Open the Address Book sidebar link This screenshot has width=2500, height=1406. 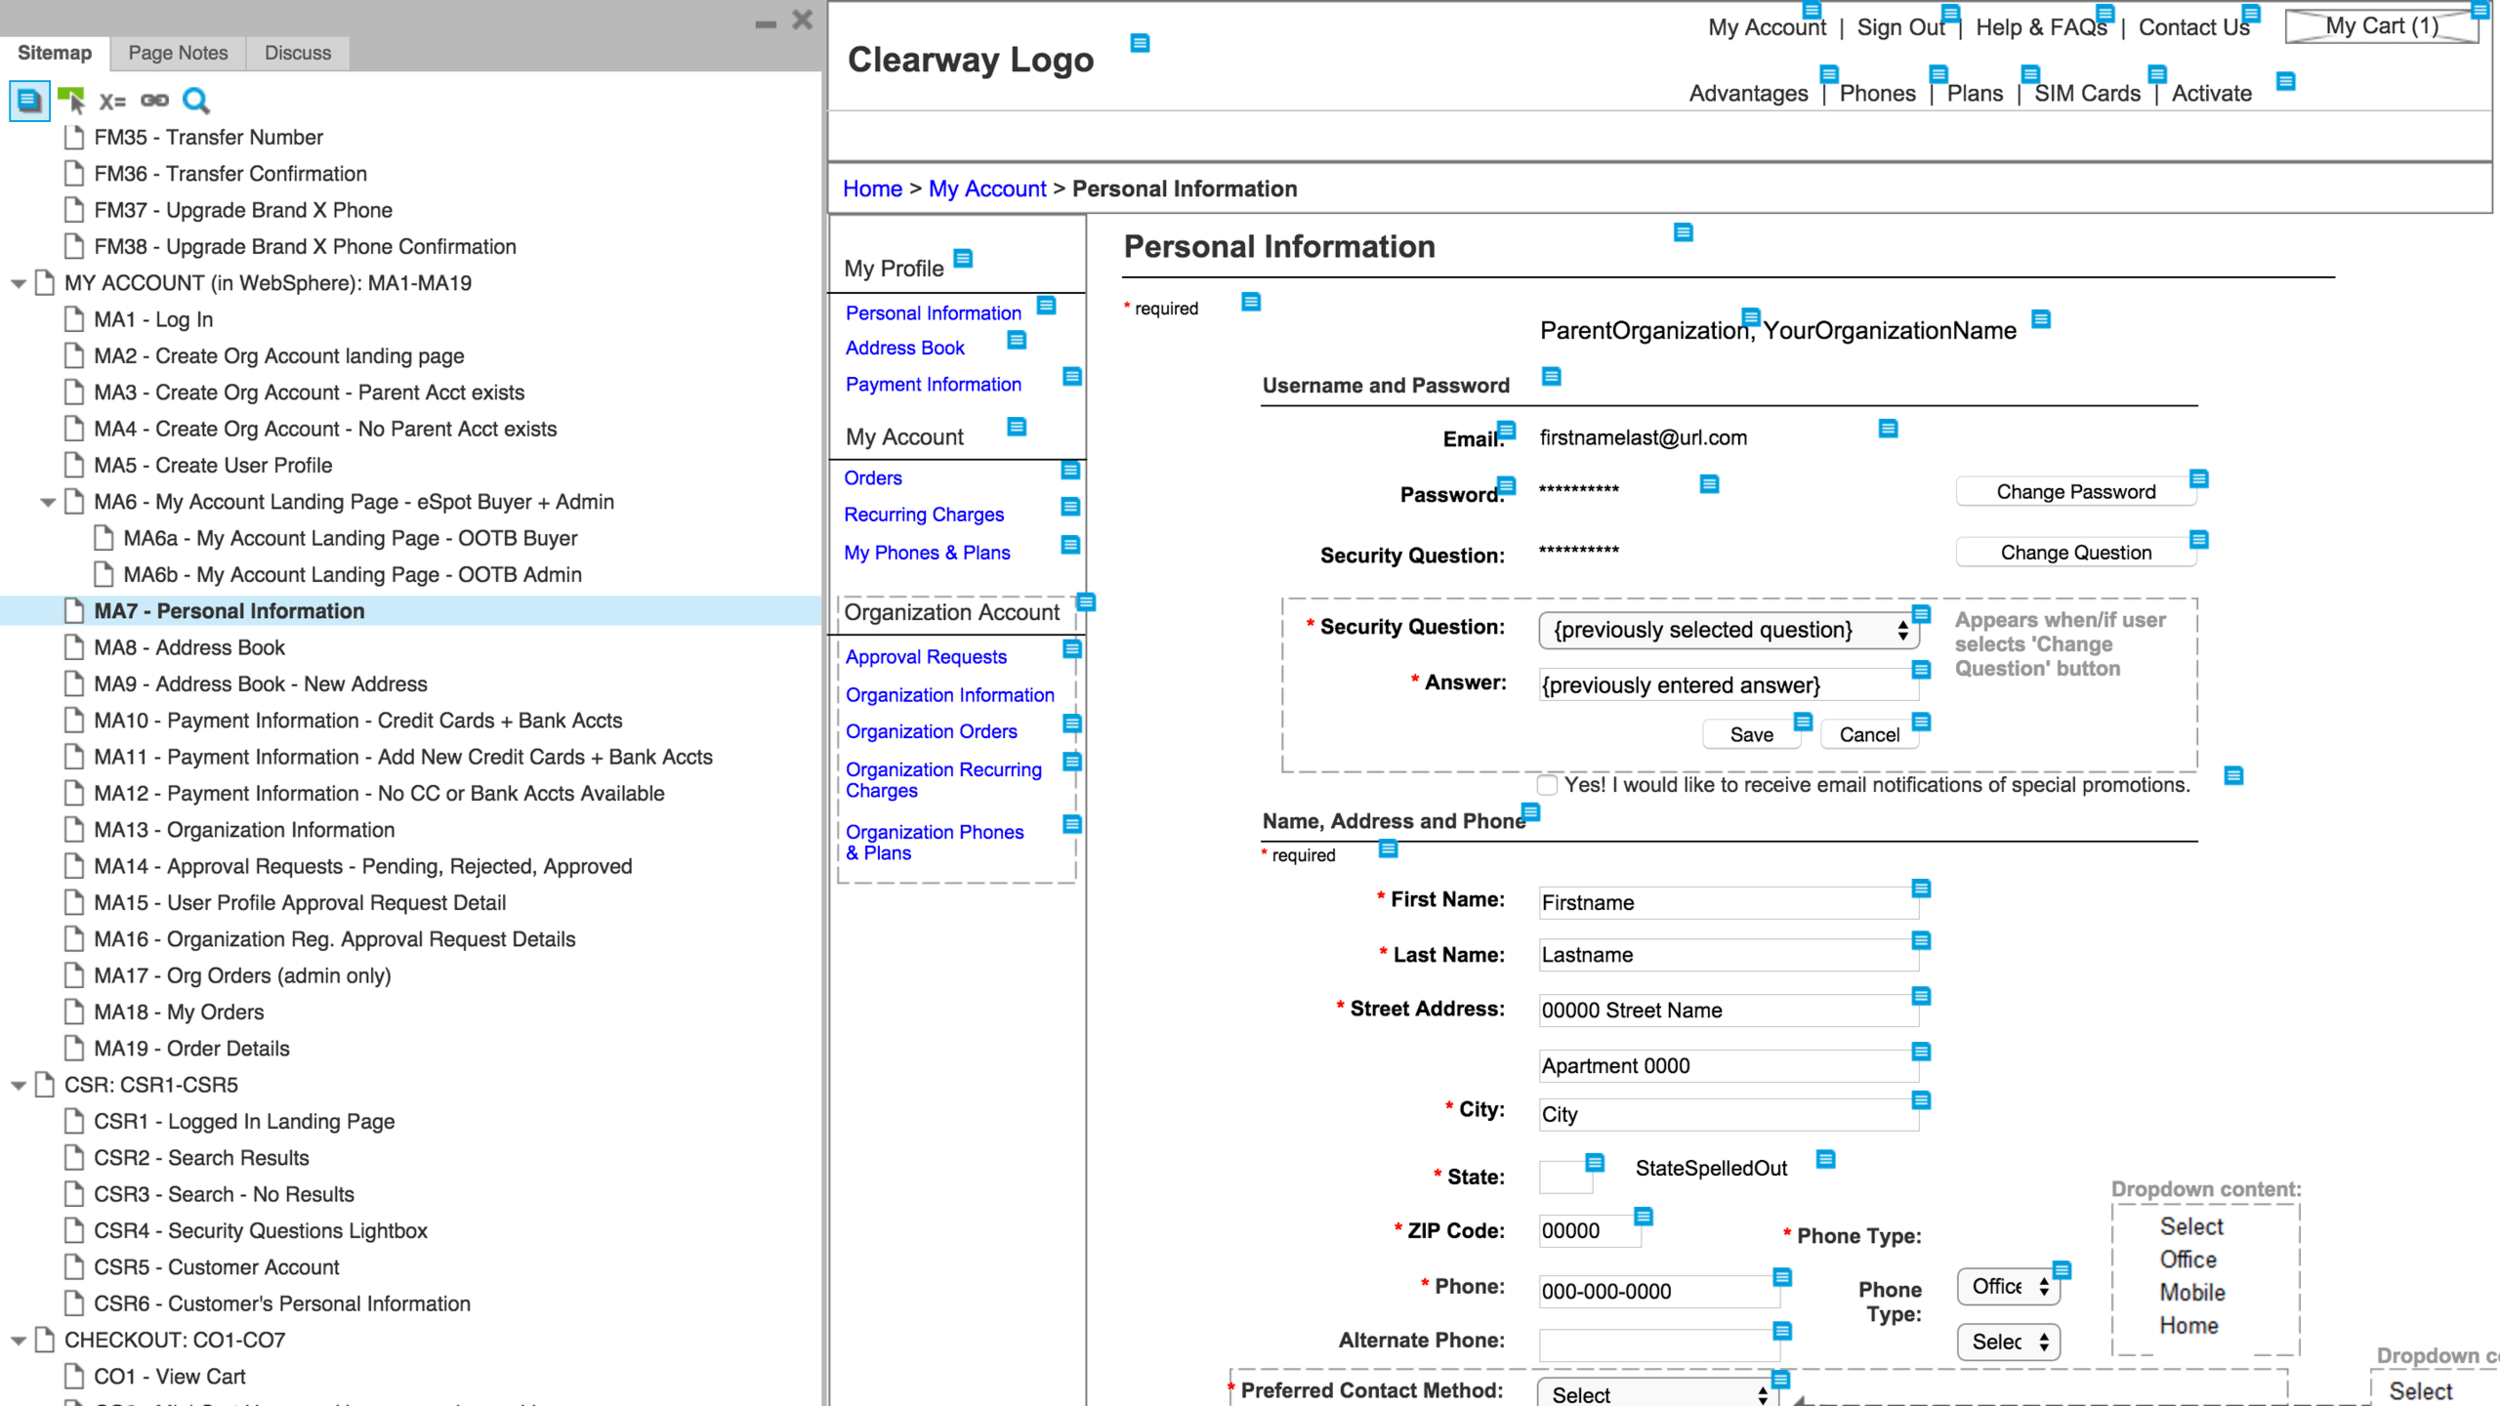click(904, 348)
